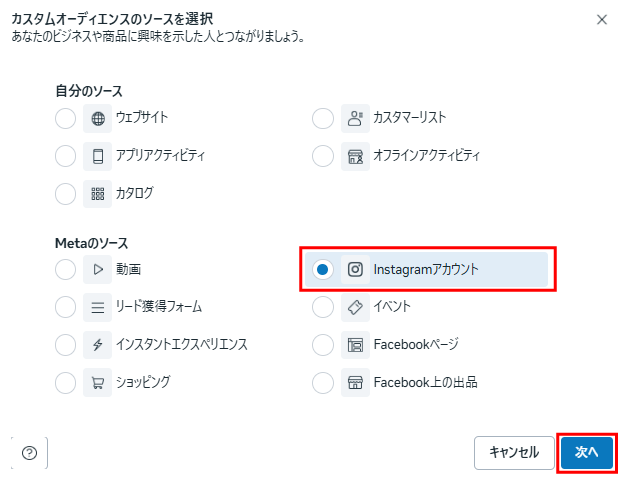Screen dimensions: 621x477
Task: Click the Instagram camera icon
Action: tap(355, 269)
